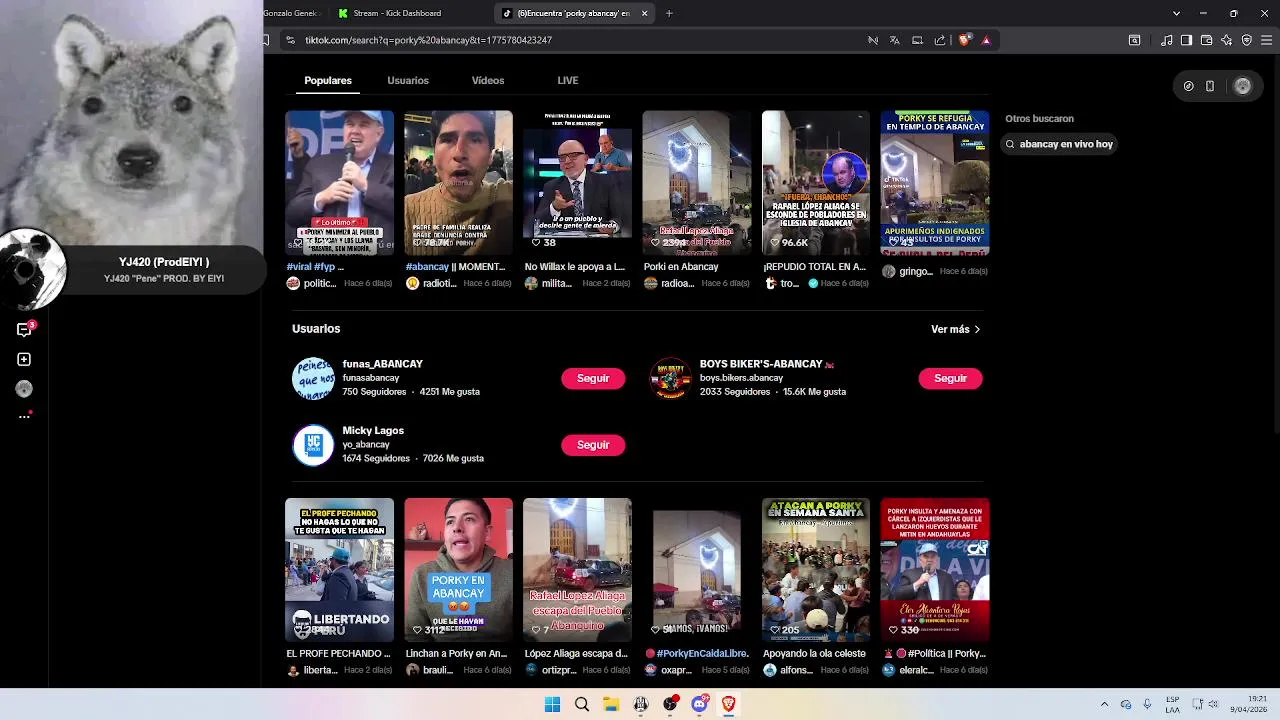Open Brave Leo AI sparkle icon

tap(1227, 40)
